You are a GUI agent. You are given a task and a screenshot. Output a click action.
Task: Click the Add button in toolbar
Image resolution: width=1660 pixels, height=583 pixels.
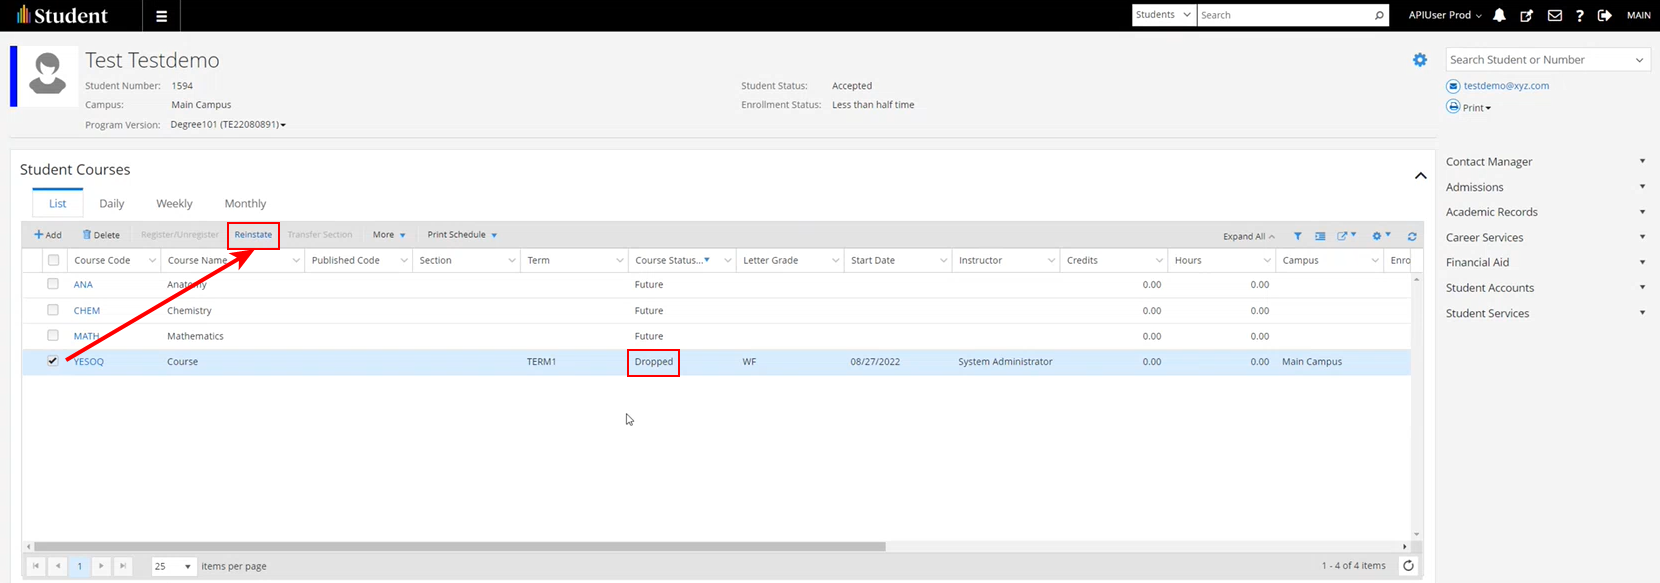pos(47,235)
